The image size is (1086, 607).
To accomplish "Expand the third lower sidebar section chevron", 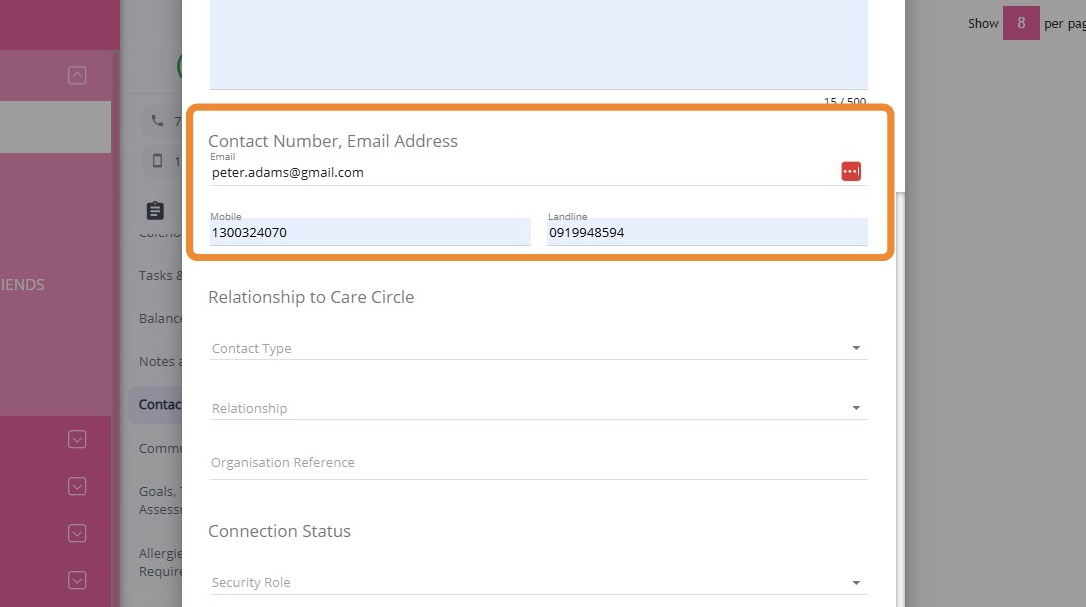I will 77,533.
